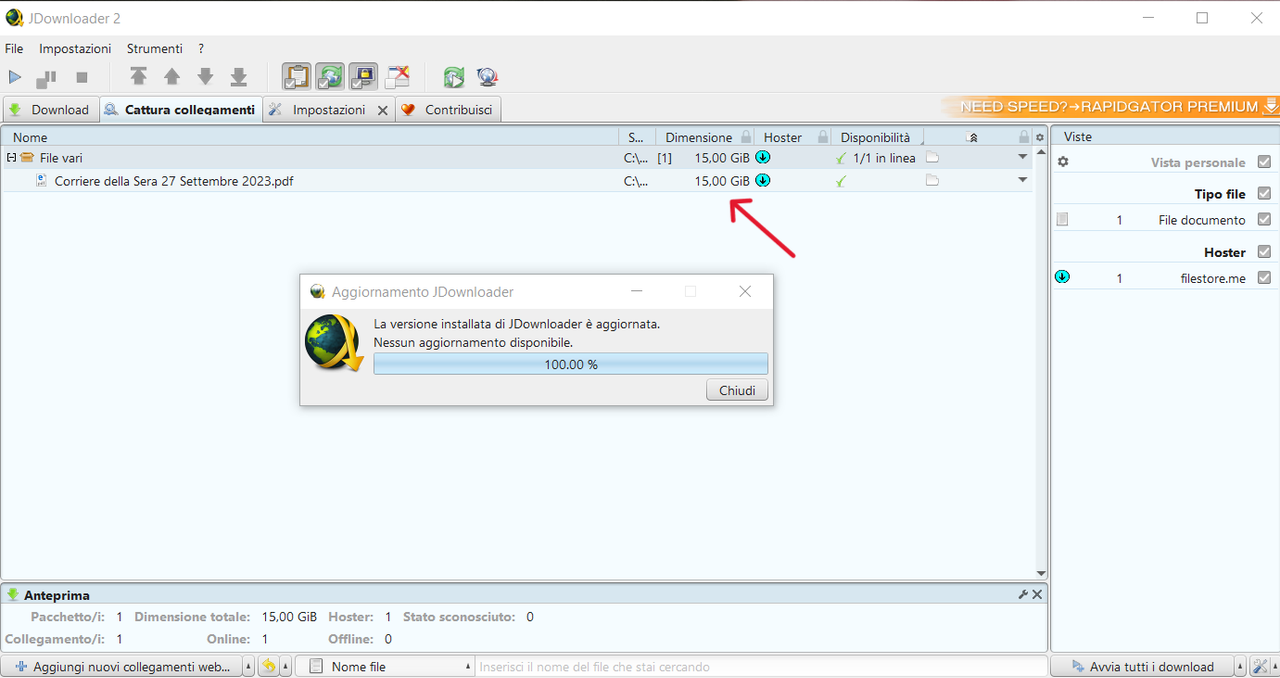The width and height of the screenshot is (1280, 678).
Task: Open the Strumenti menu
Action: click(x=155, y=48)
